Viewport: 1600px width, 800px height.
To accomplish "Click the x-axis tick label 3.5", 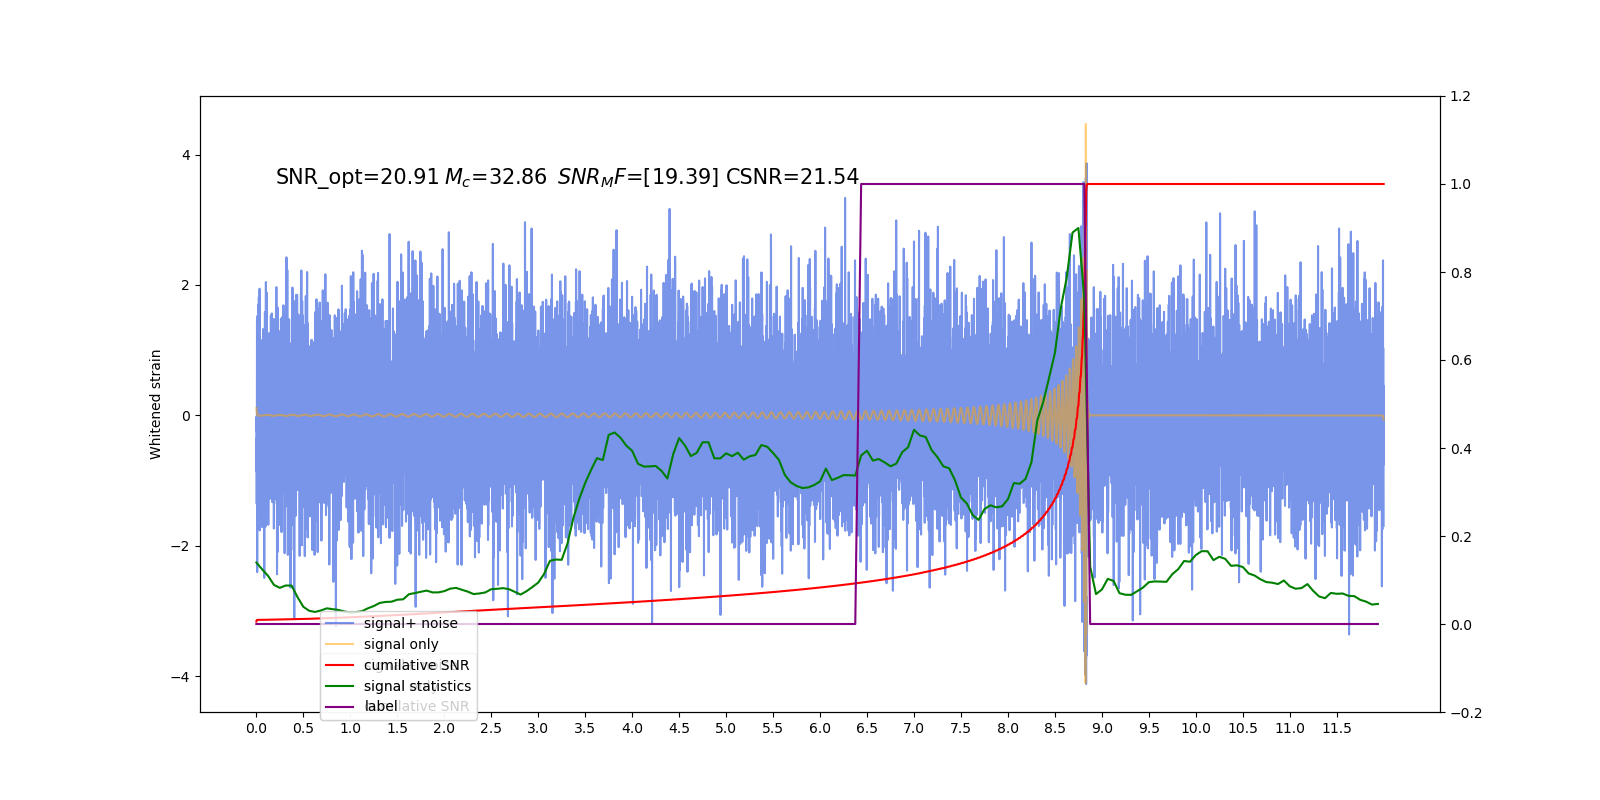I will coord(585,729).
